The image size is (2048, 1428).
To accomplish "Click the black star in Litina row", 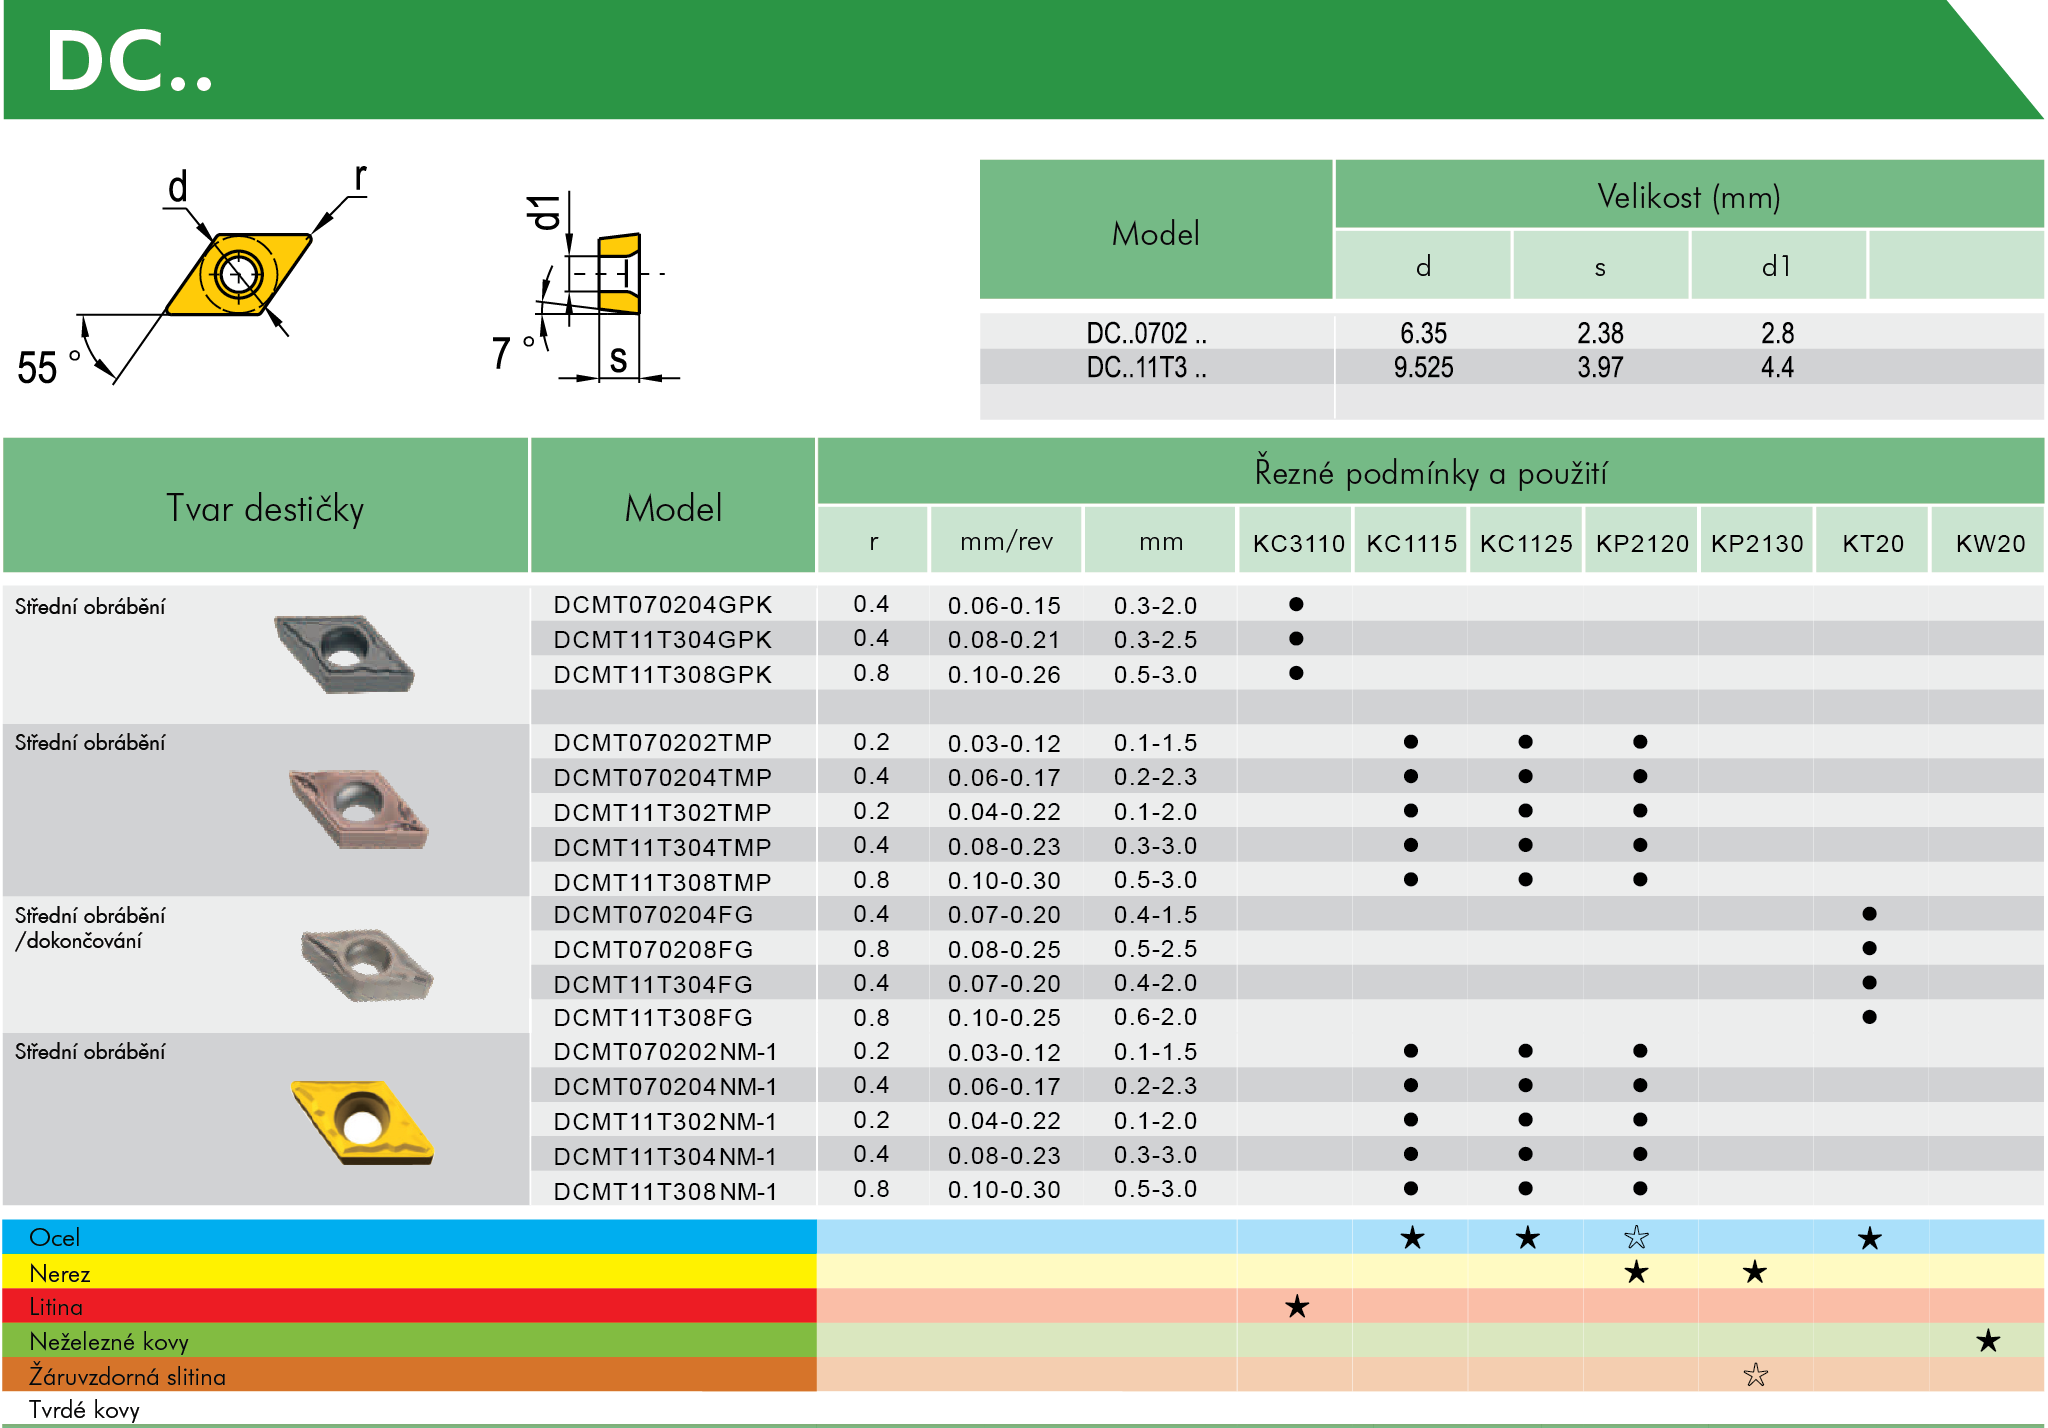I will click(x=1296, y=1306).
